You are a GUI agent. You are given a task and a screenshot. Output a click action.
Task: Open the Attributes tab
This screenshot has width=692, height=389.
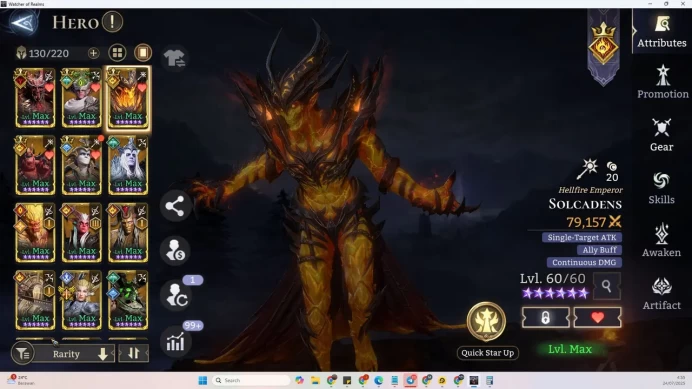(x=662, y=32)
